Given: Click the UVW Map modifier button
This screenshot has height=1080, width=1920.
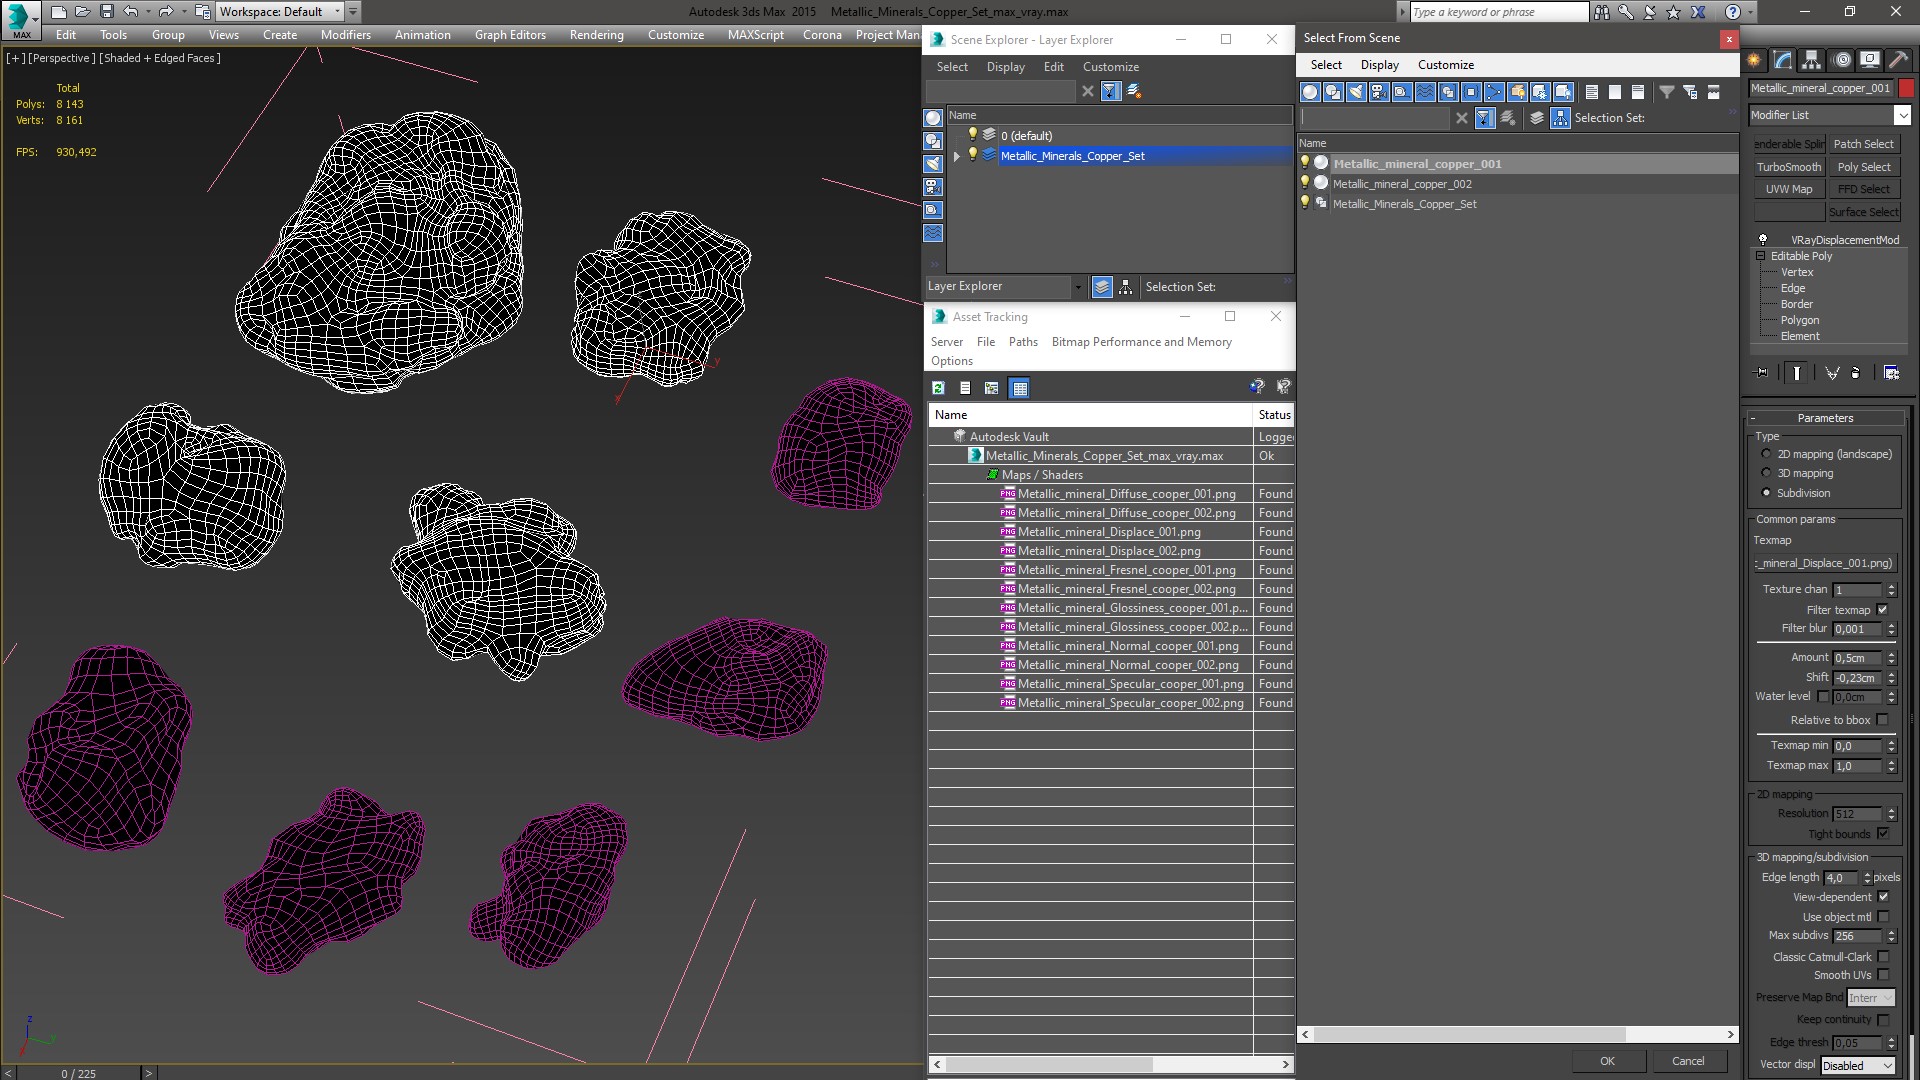Looking at the screenshot, I should 1789,189.
